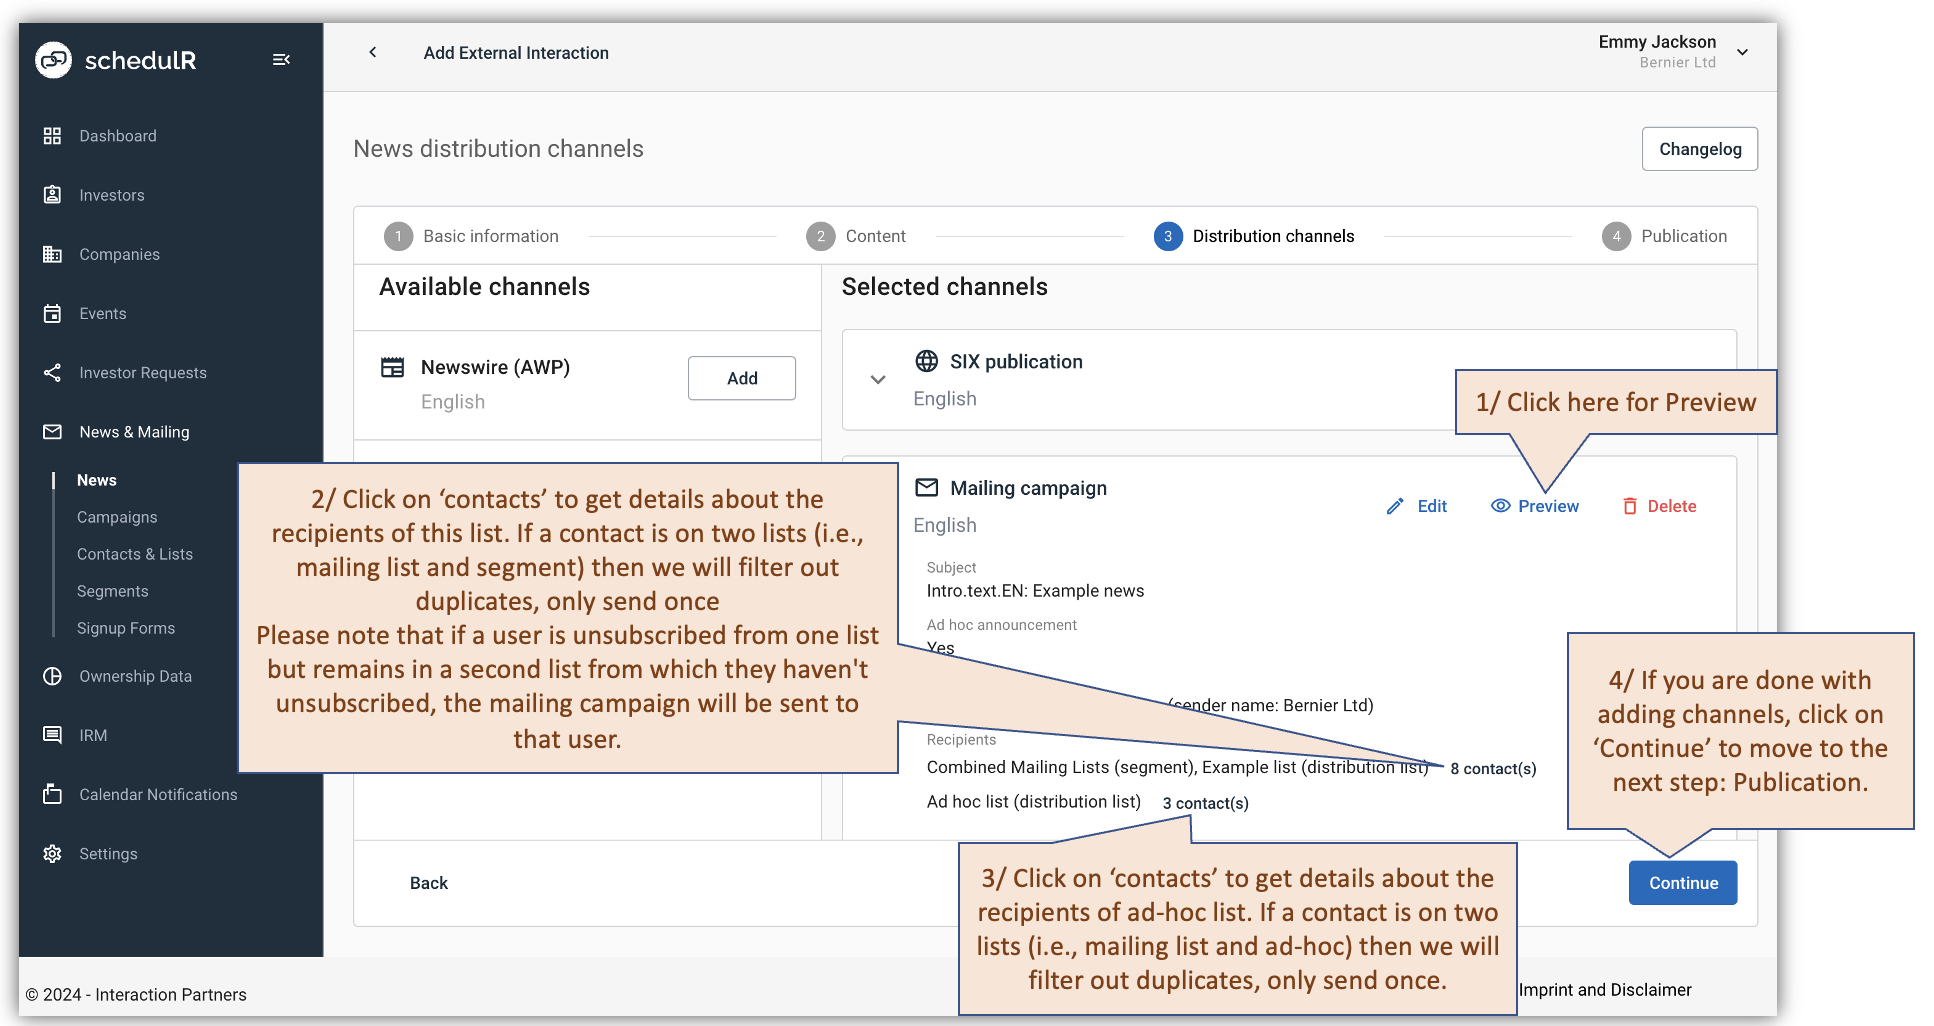Viewport: 1934px width, 1026px height.
Task: Open the Events calendar icon
Action: (53, 313)
